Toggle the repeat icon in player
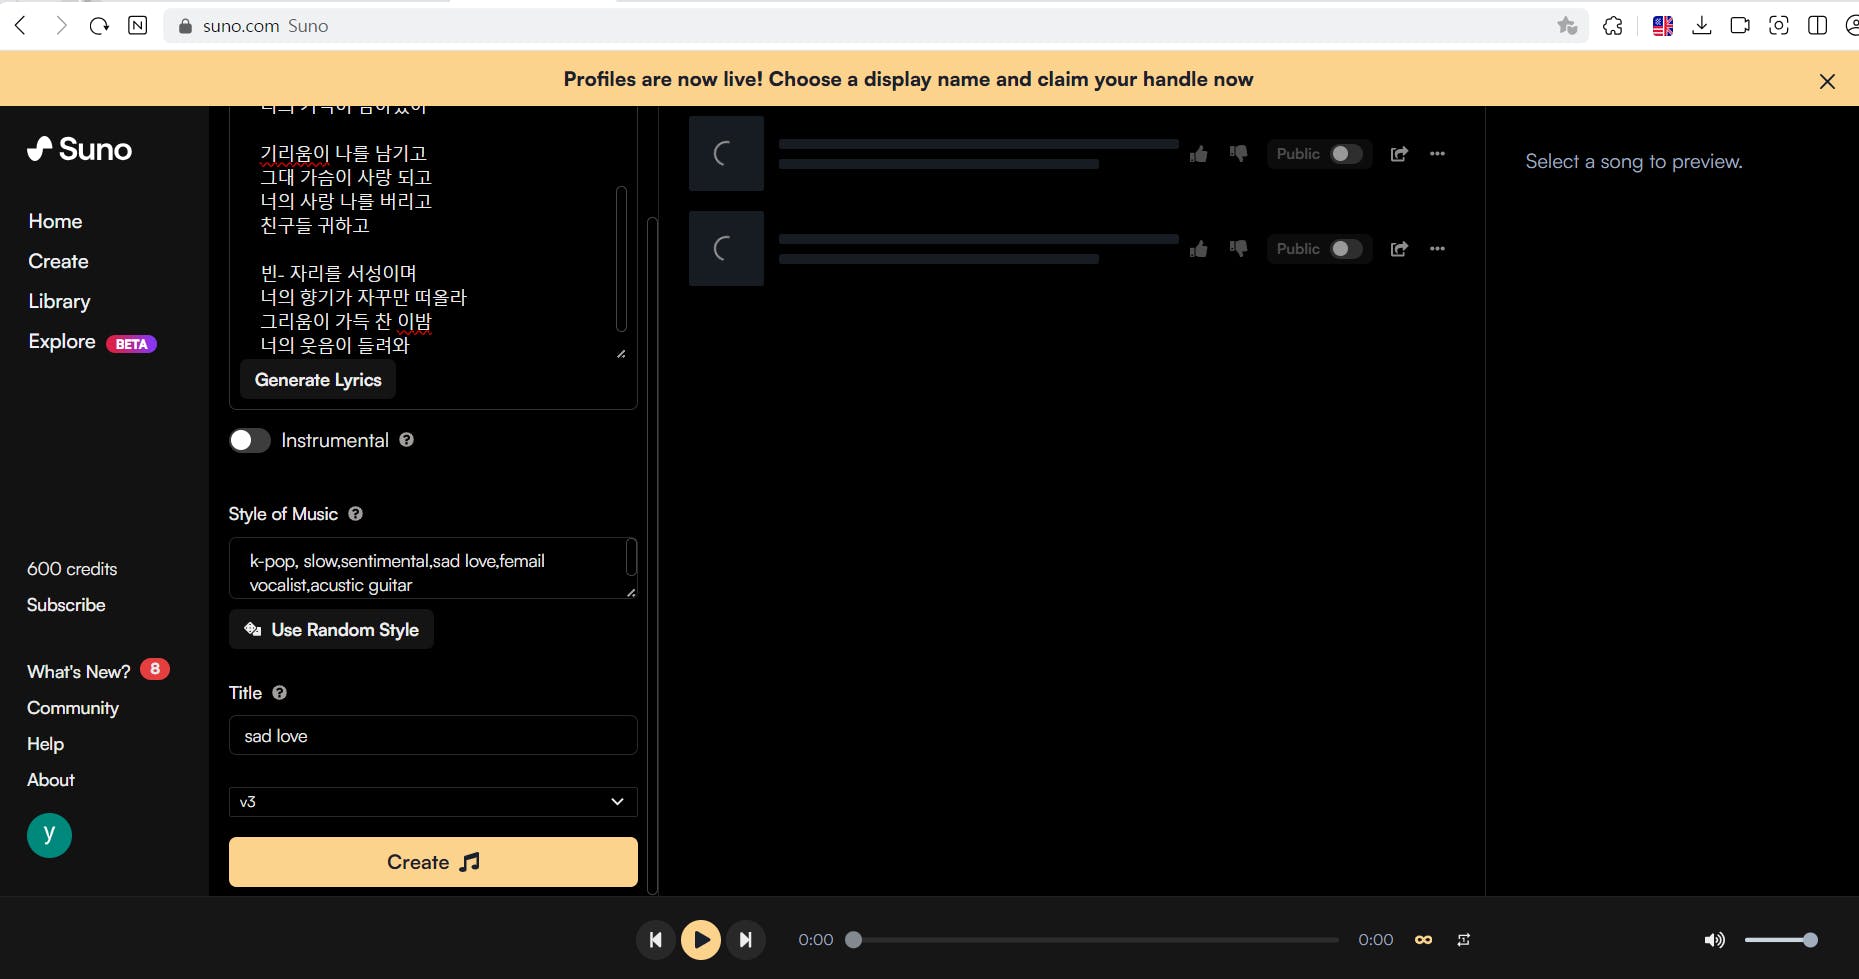Viewport: 1859px width, 979px height. click(1463, 940)
